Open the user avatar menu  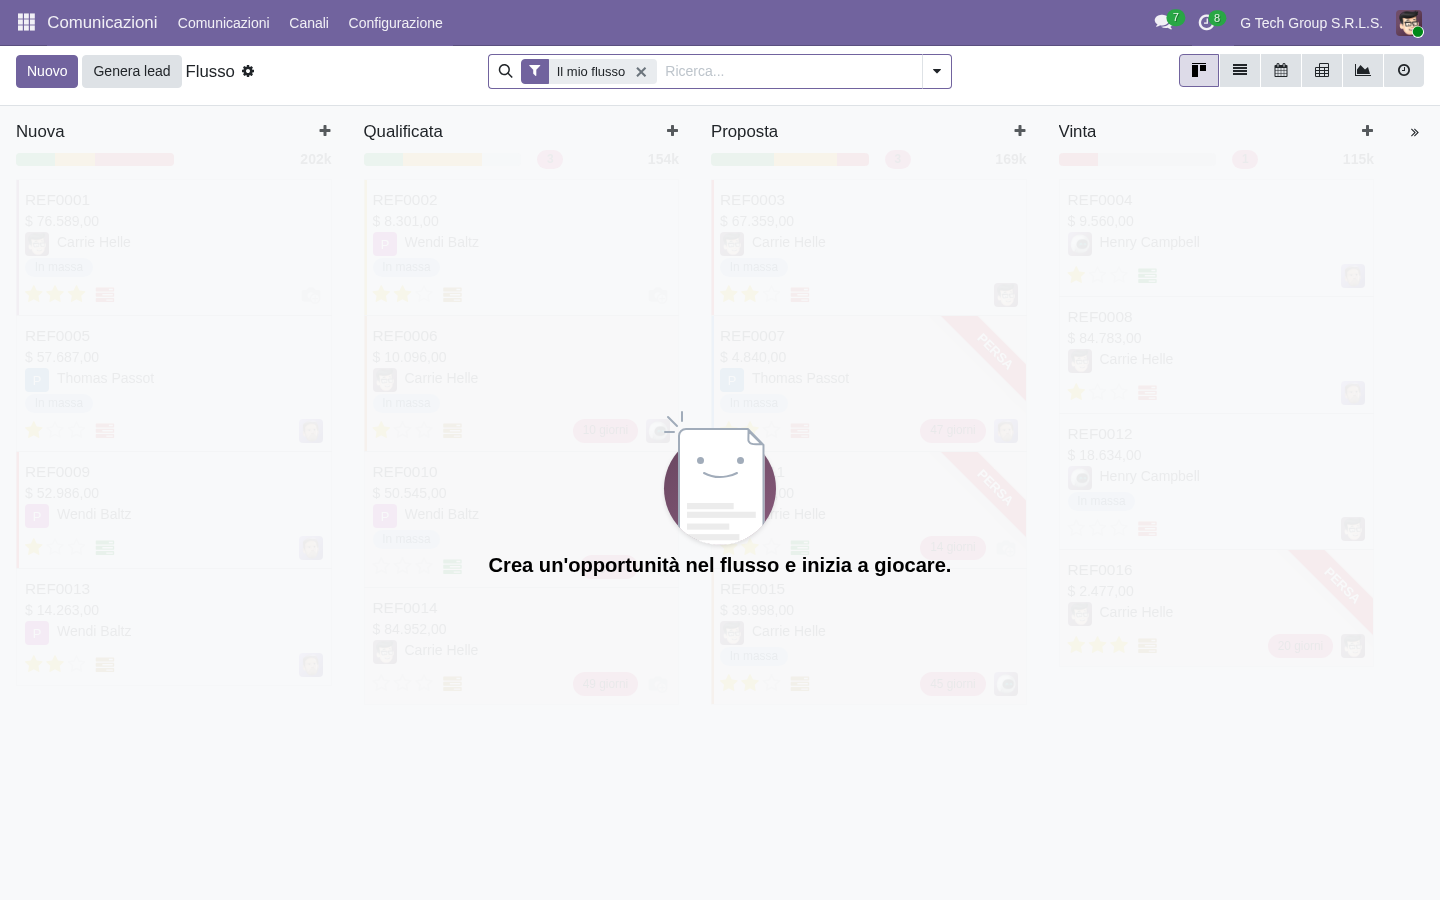pos(1409,22)
